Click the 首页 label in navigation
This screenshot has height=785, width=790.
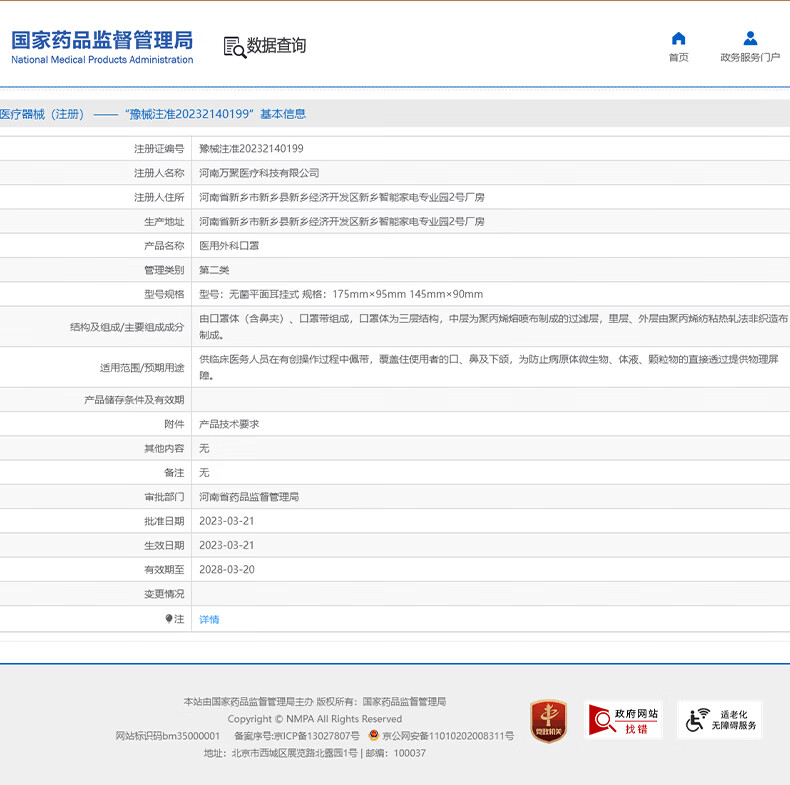tap(678, 58)
